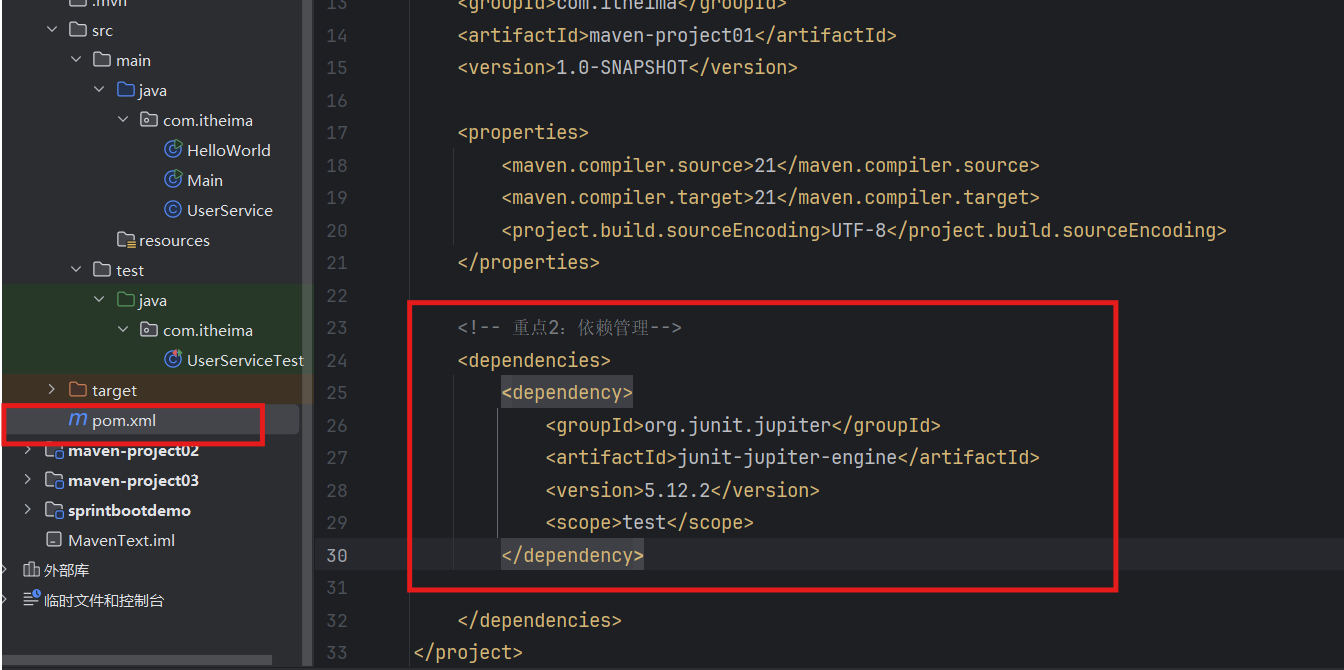Viewport: 1344px width, 670px height.
Task: Click line number 24 in the gutter
Action: point(337,360)
